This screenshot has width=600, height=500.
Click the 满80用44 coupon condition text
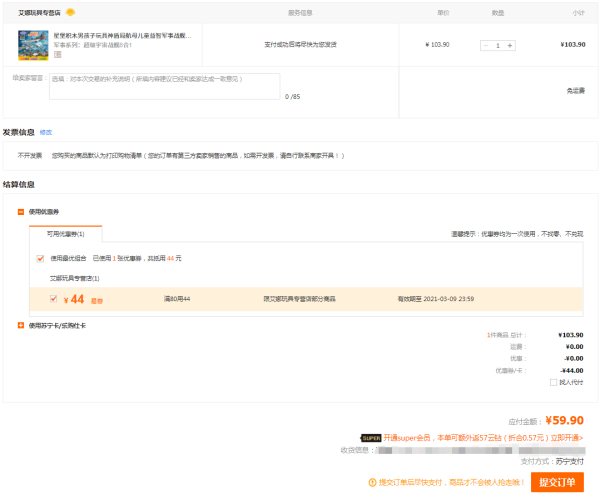[x=177, y=299]
